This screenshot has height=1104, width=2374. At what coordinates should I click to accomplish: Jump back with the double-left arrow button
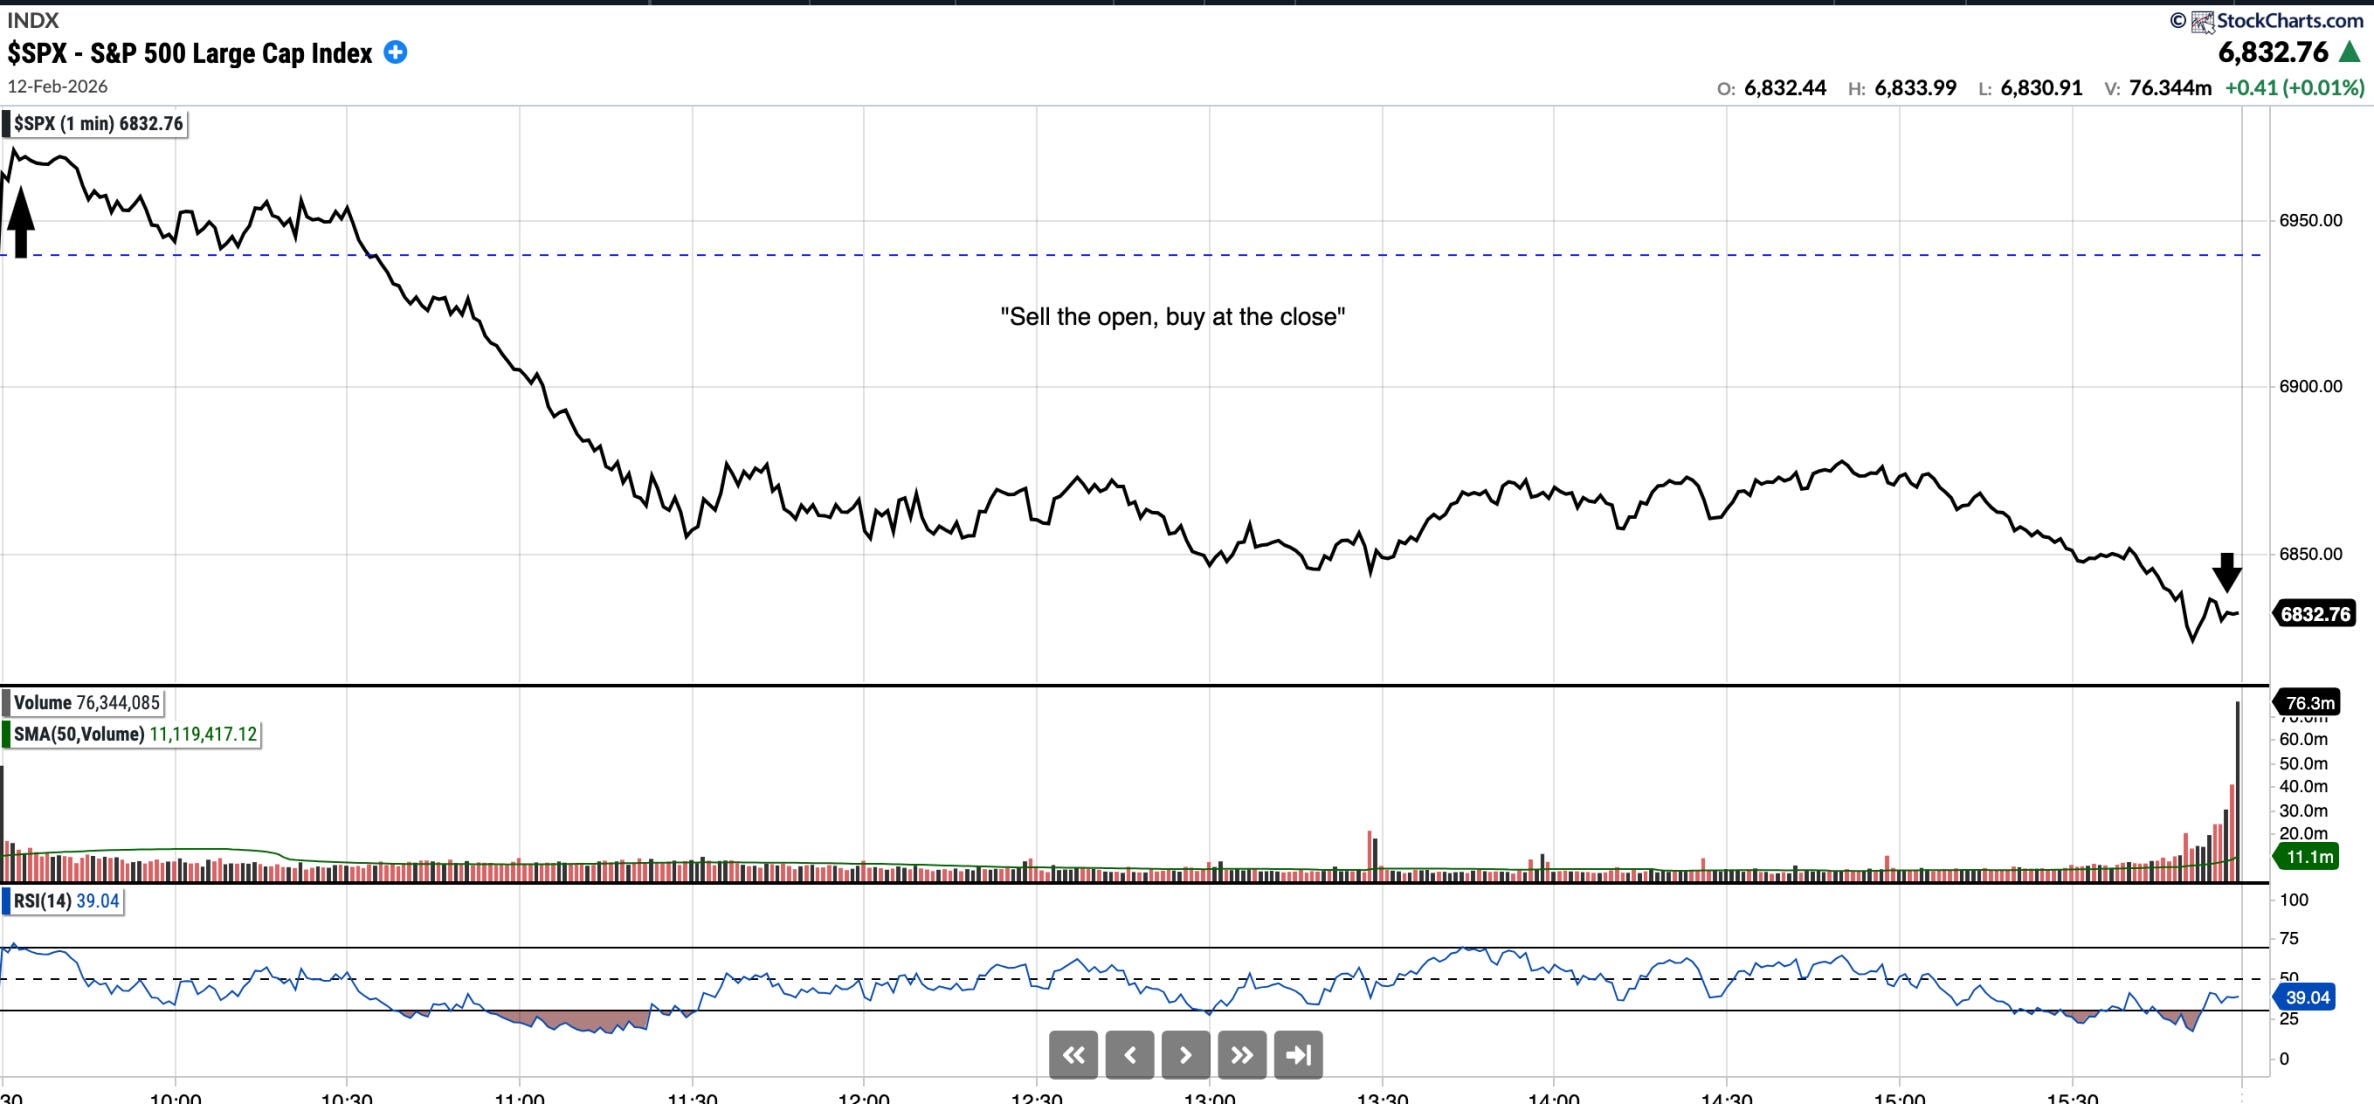click(x=1073, y=1055)
